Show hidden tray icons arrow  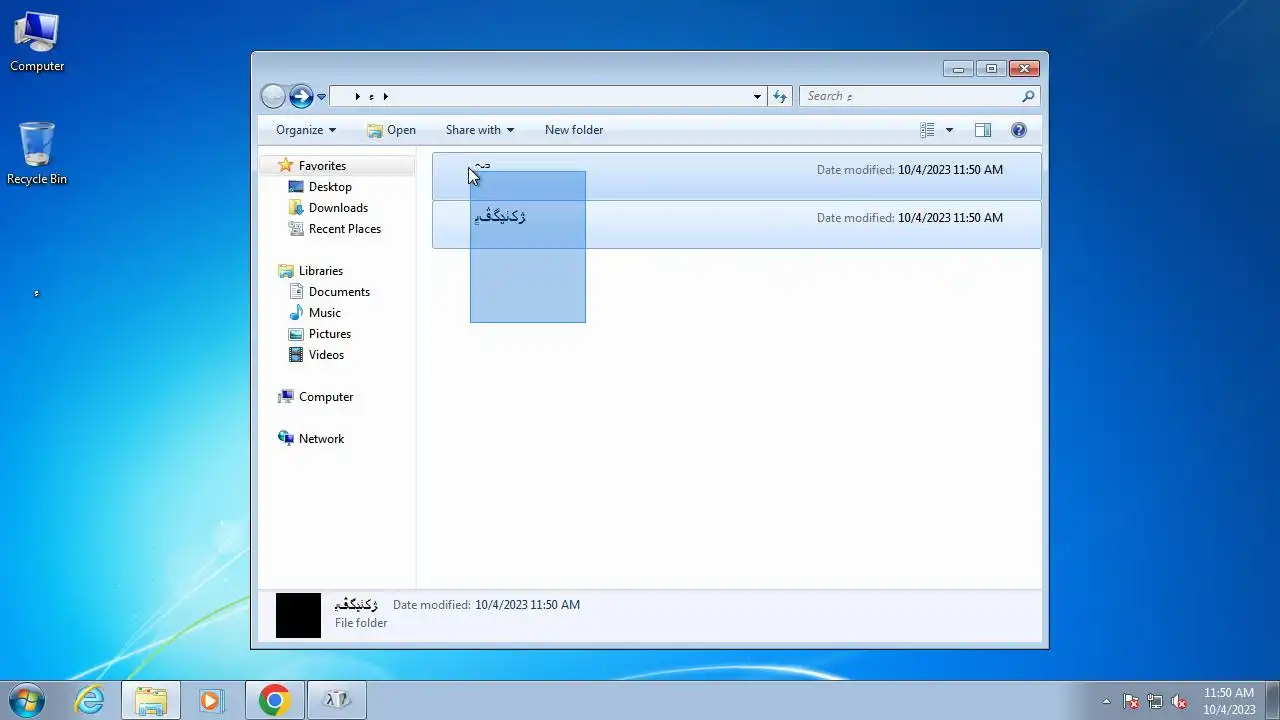pyautogui.click(x=1106, y=701)
